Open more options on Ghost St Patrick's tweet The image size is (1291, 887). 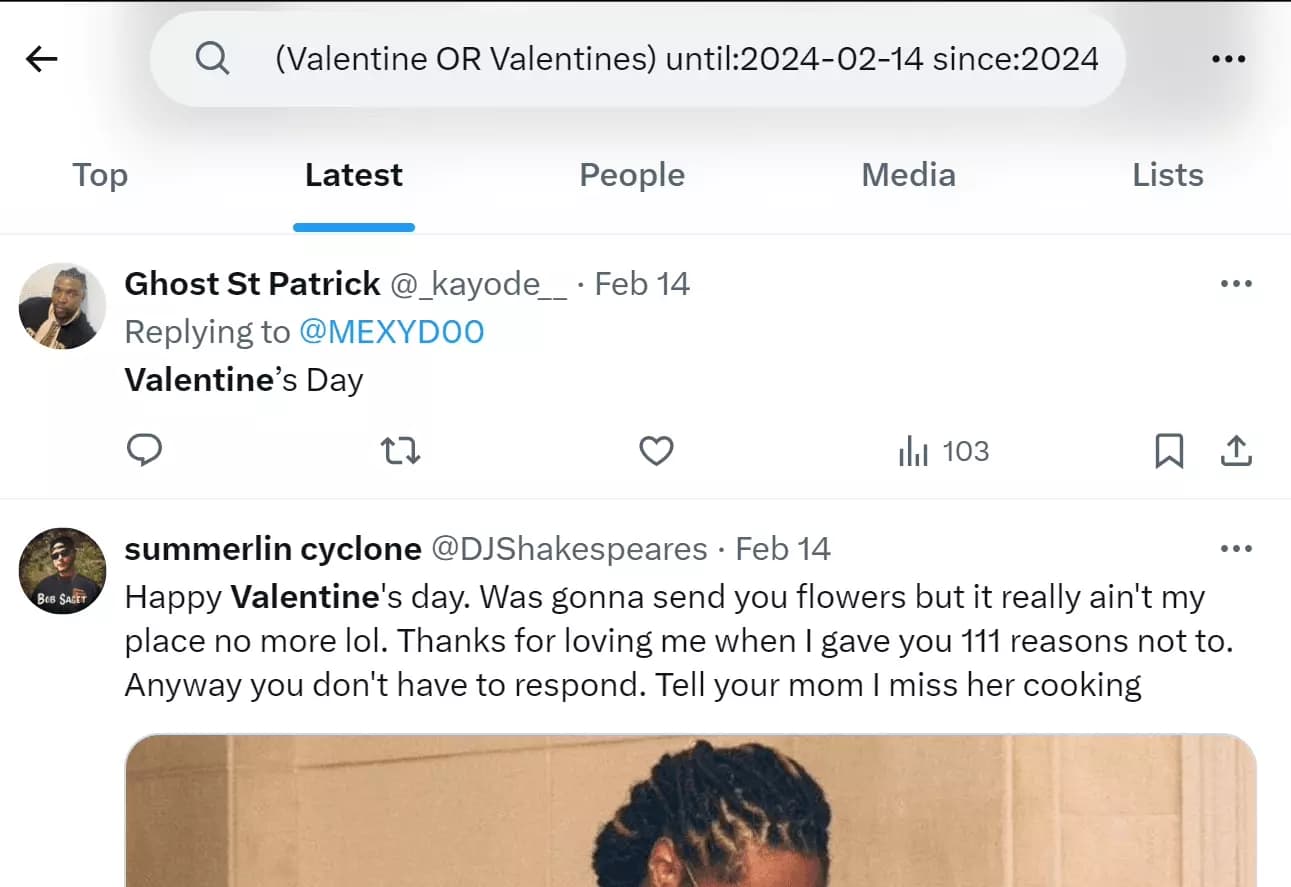tap(1237, 284)
